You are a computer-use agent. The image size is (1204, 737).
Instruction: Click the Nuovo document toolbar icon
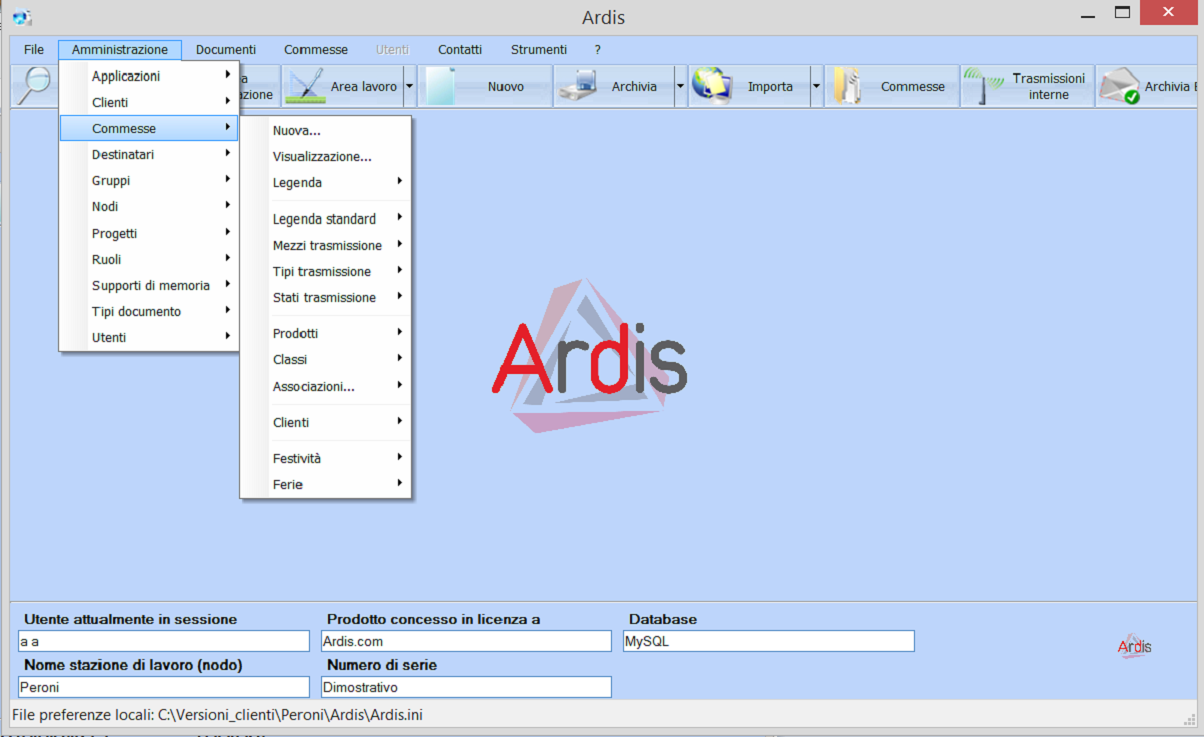[x=441, y=87]
